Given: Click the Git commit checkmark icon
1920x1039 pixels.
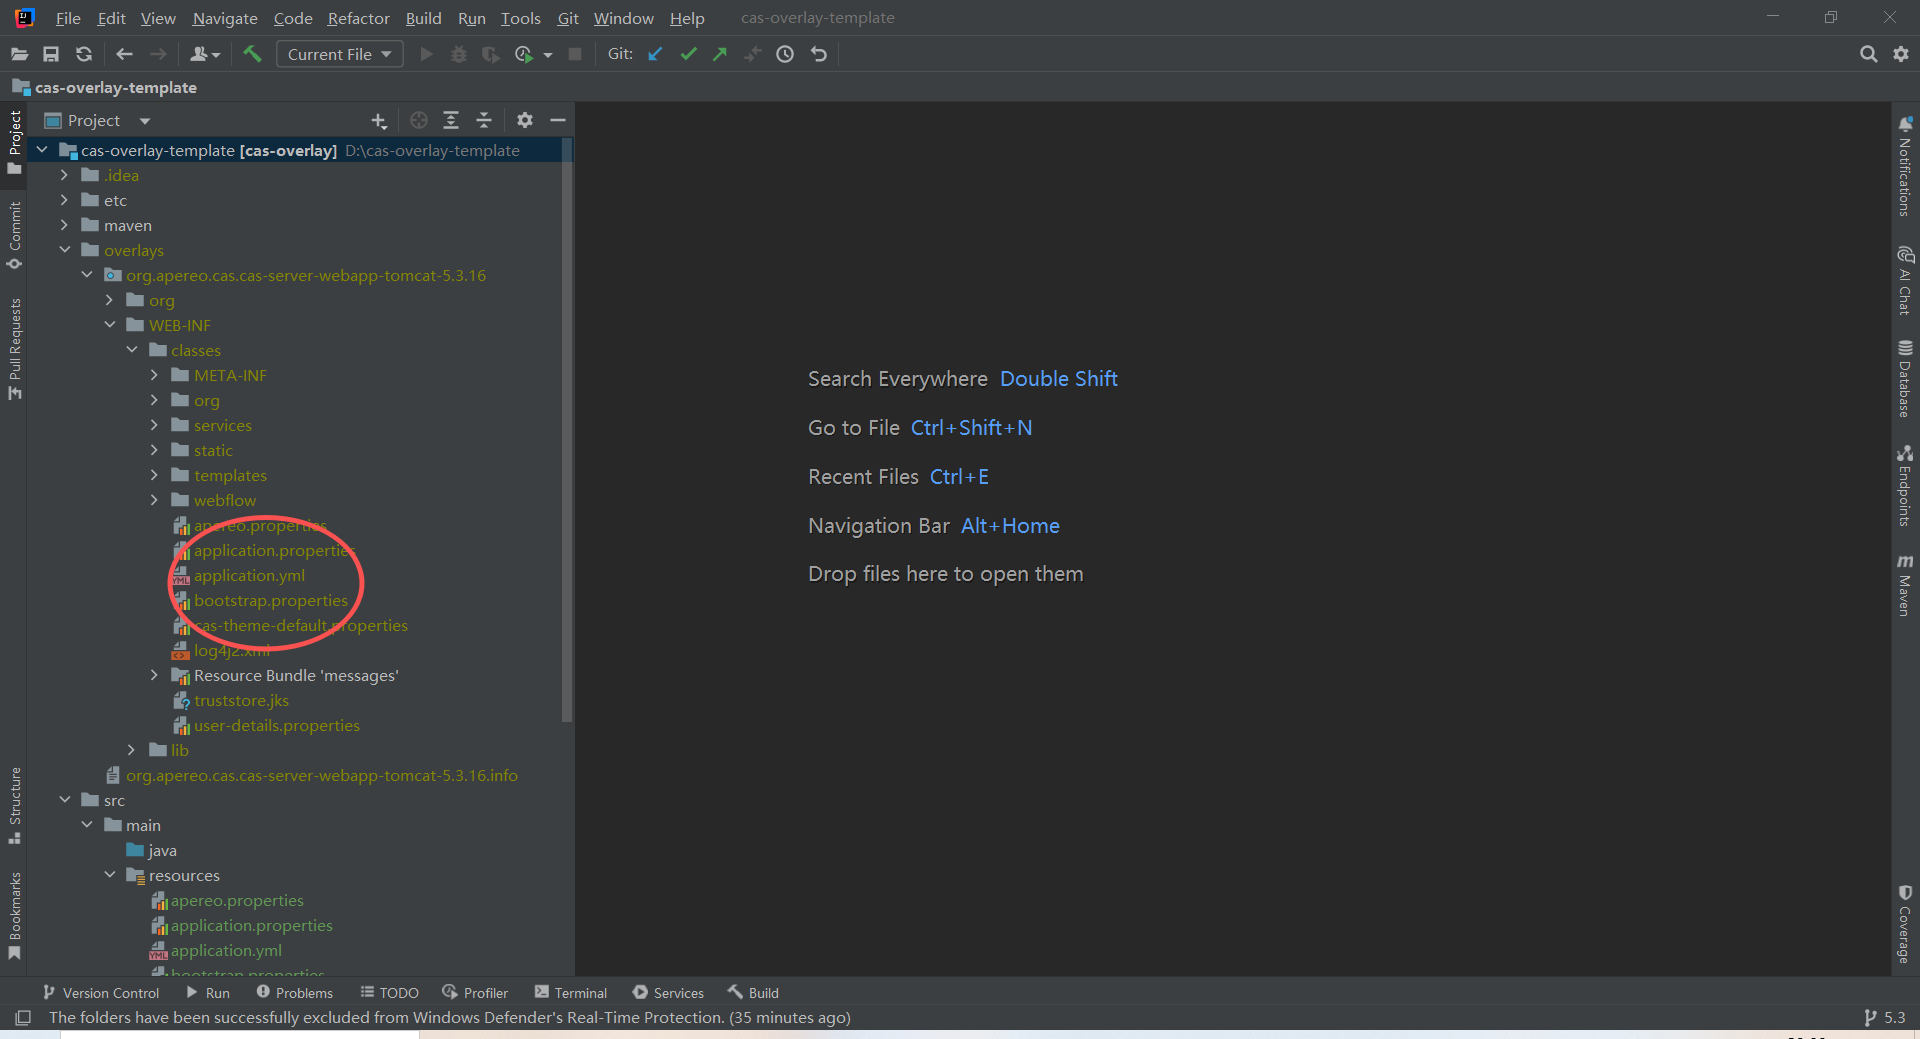Looking at the screenshot, I should (688, 54).
